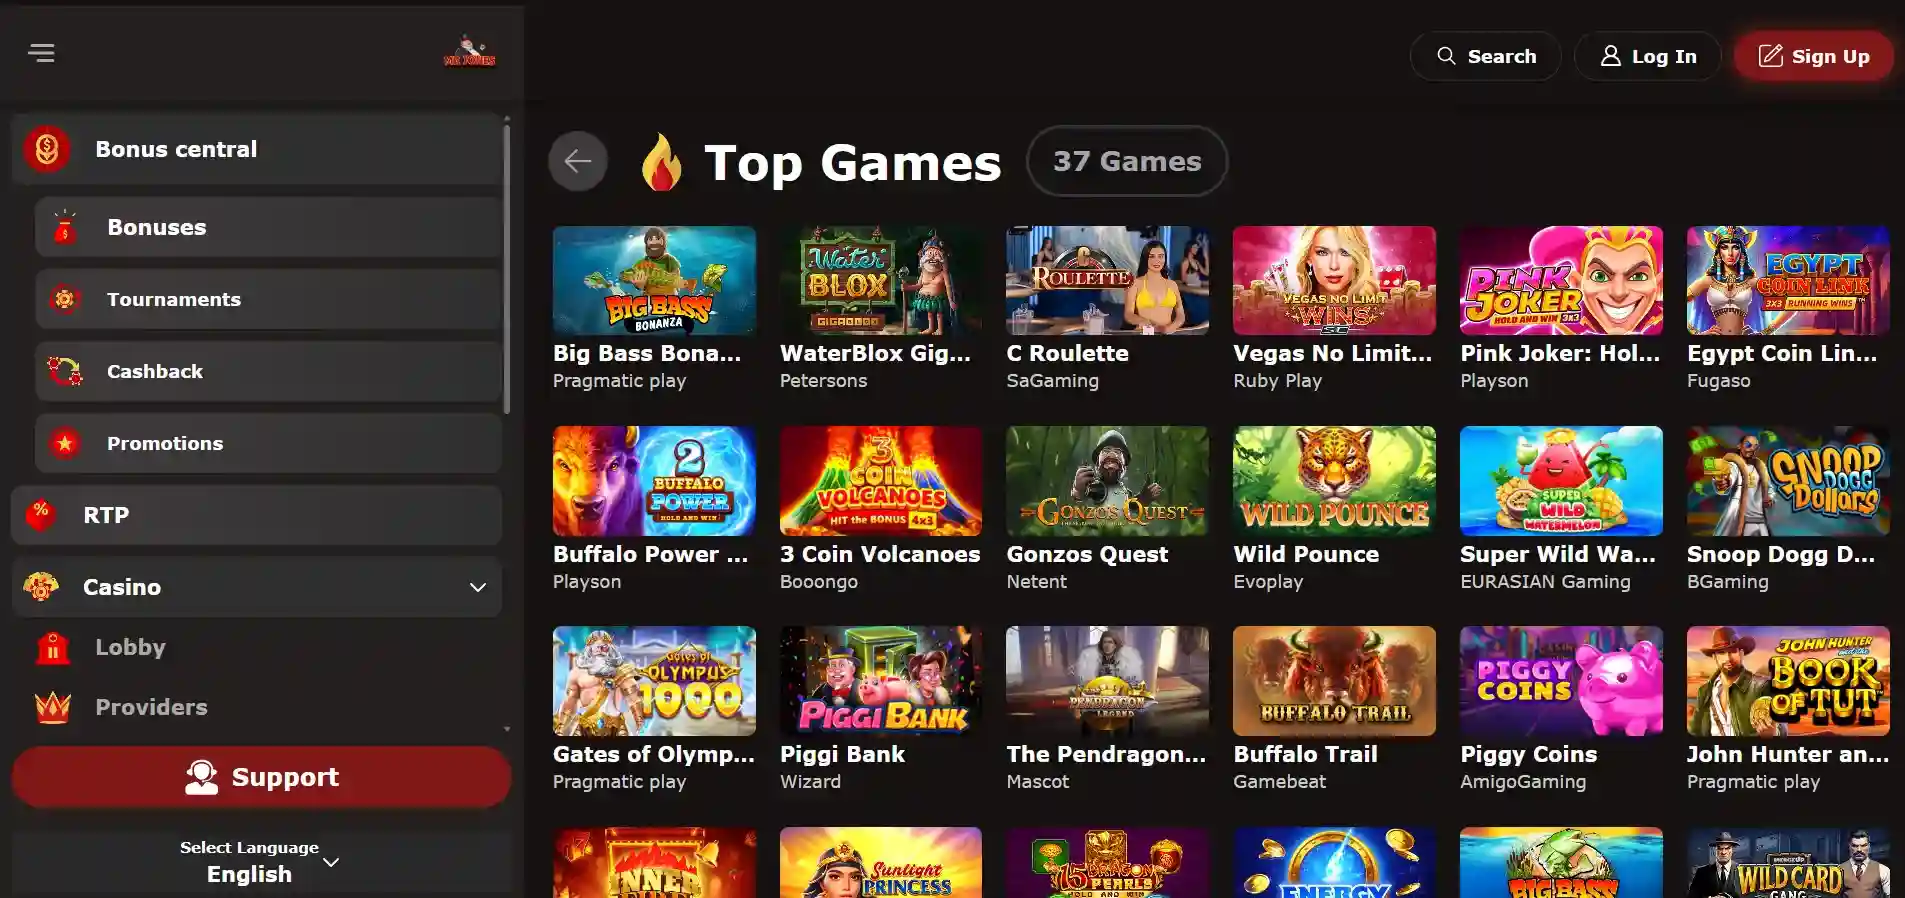
Task: Click the Log In button
Action: pyautogui.click(x=1648, y=56)
